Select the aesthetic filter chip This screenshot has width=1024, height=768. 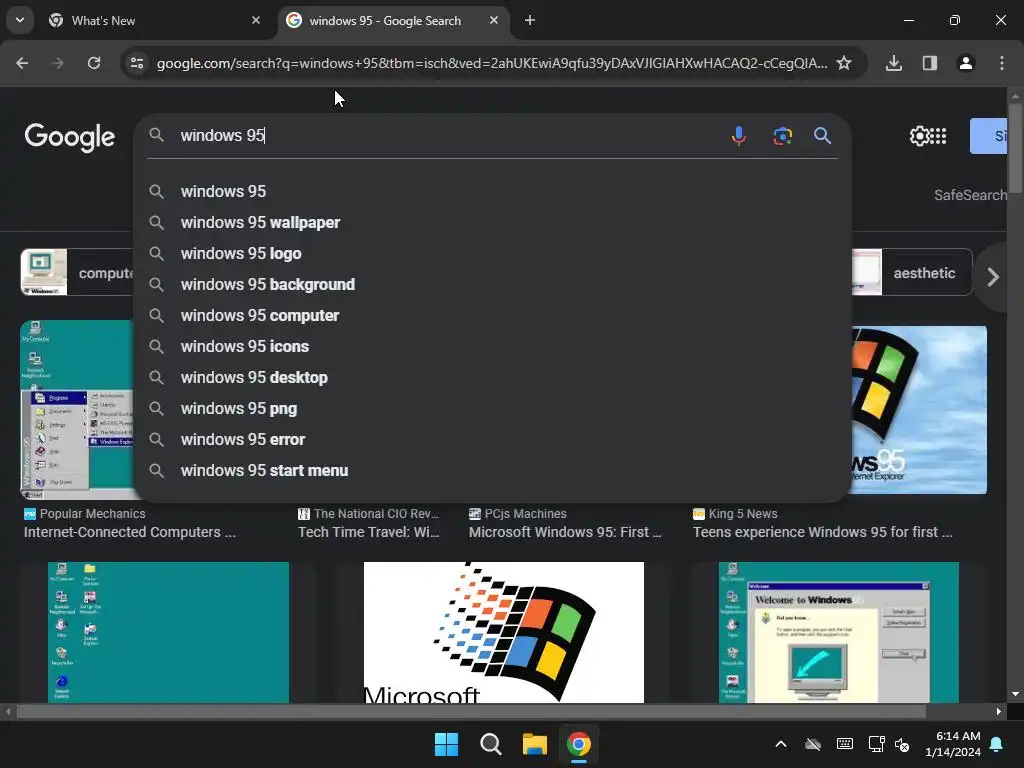(x=912, y=272)
